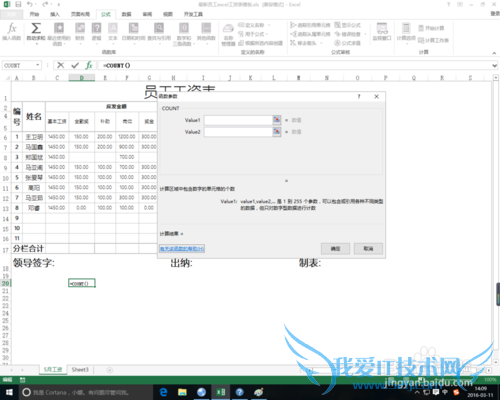
Task: Click the OK (确定) dialog button
Action: pyautogui.click(x=335, y=249)
